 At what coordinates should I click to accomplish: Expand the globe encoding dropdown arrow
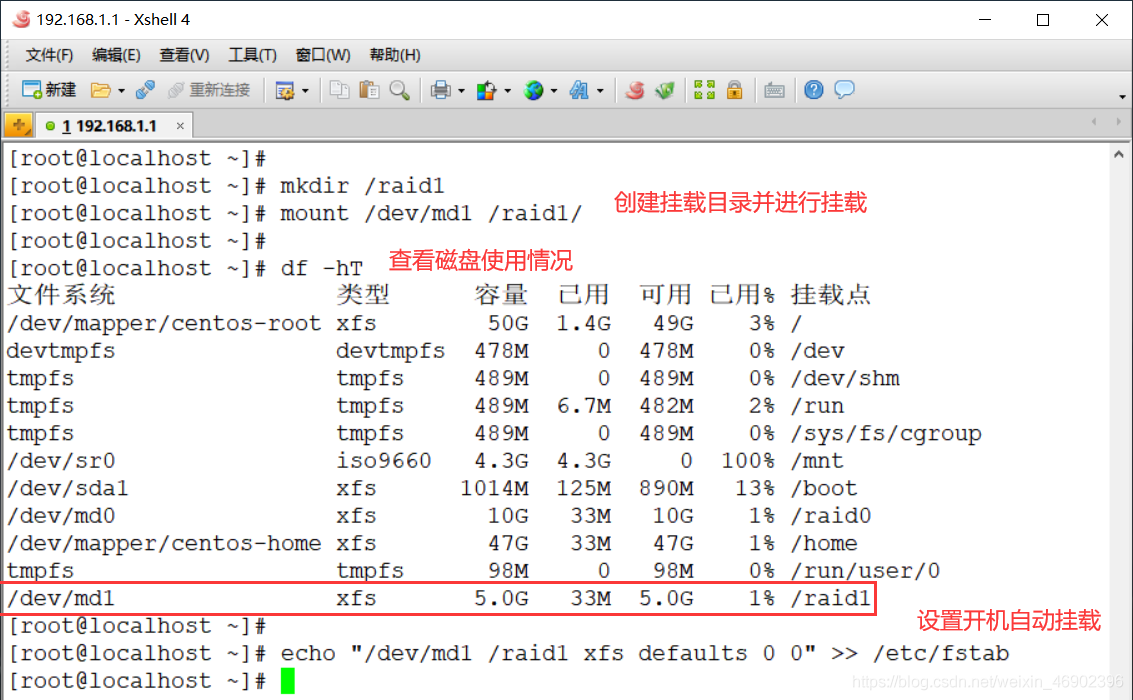tap(553, 91)
